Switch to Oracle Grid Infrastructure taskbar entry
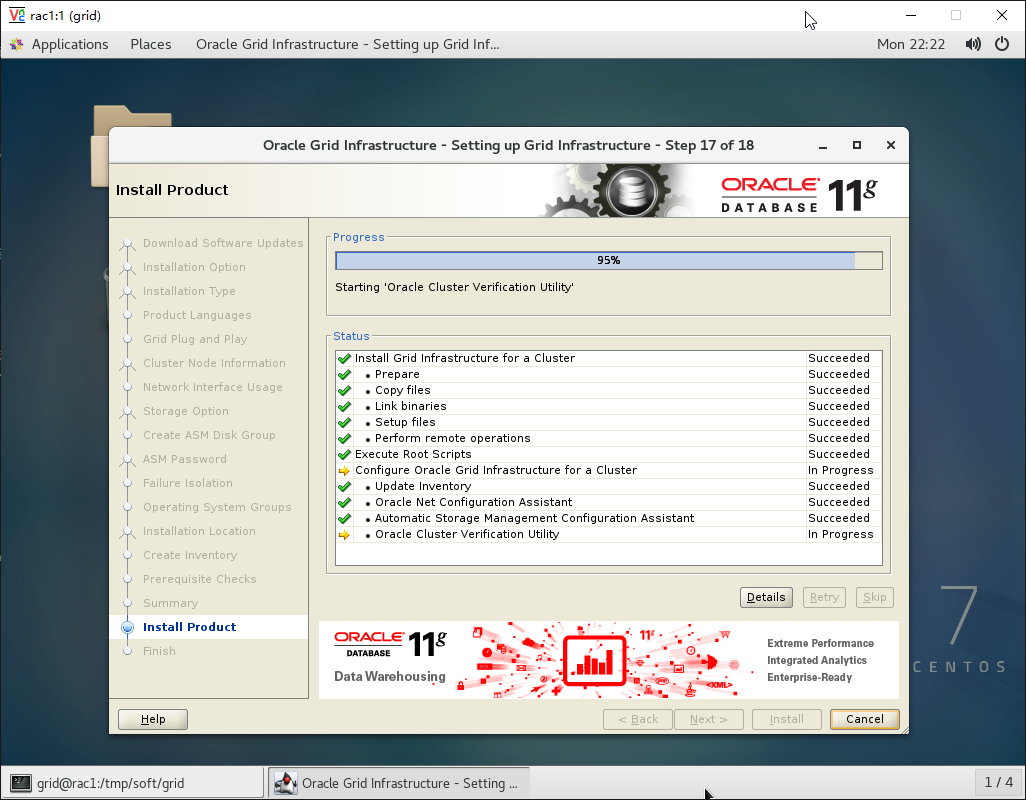This screenshot has height=800, width=1026. (x=398, y=783)
